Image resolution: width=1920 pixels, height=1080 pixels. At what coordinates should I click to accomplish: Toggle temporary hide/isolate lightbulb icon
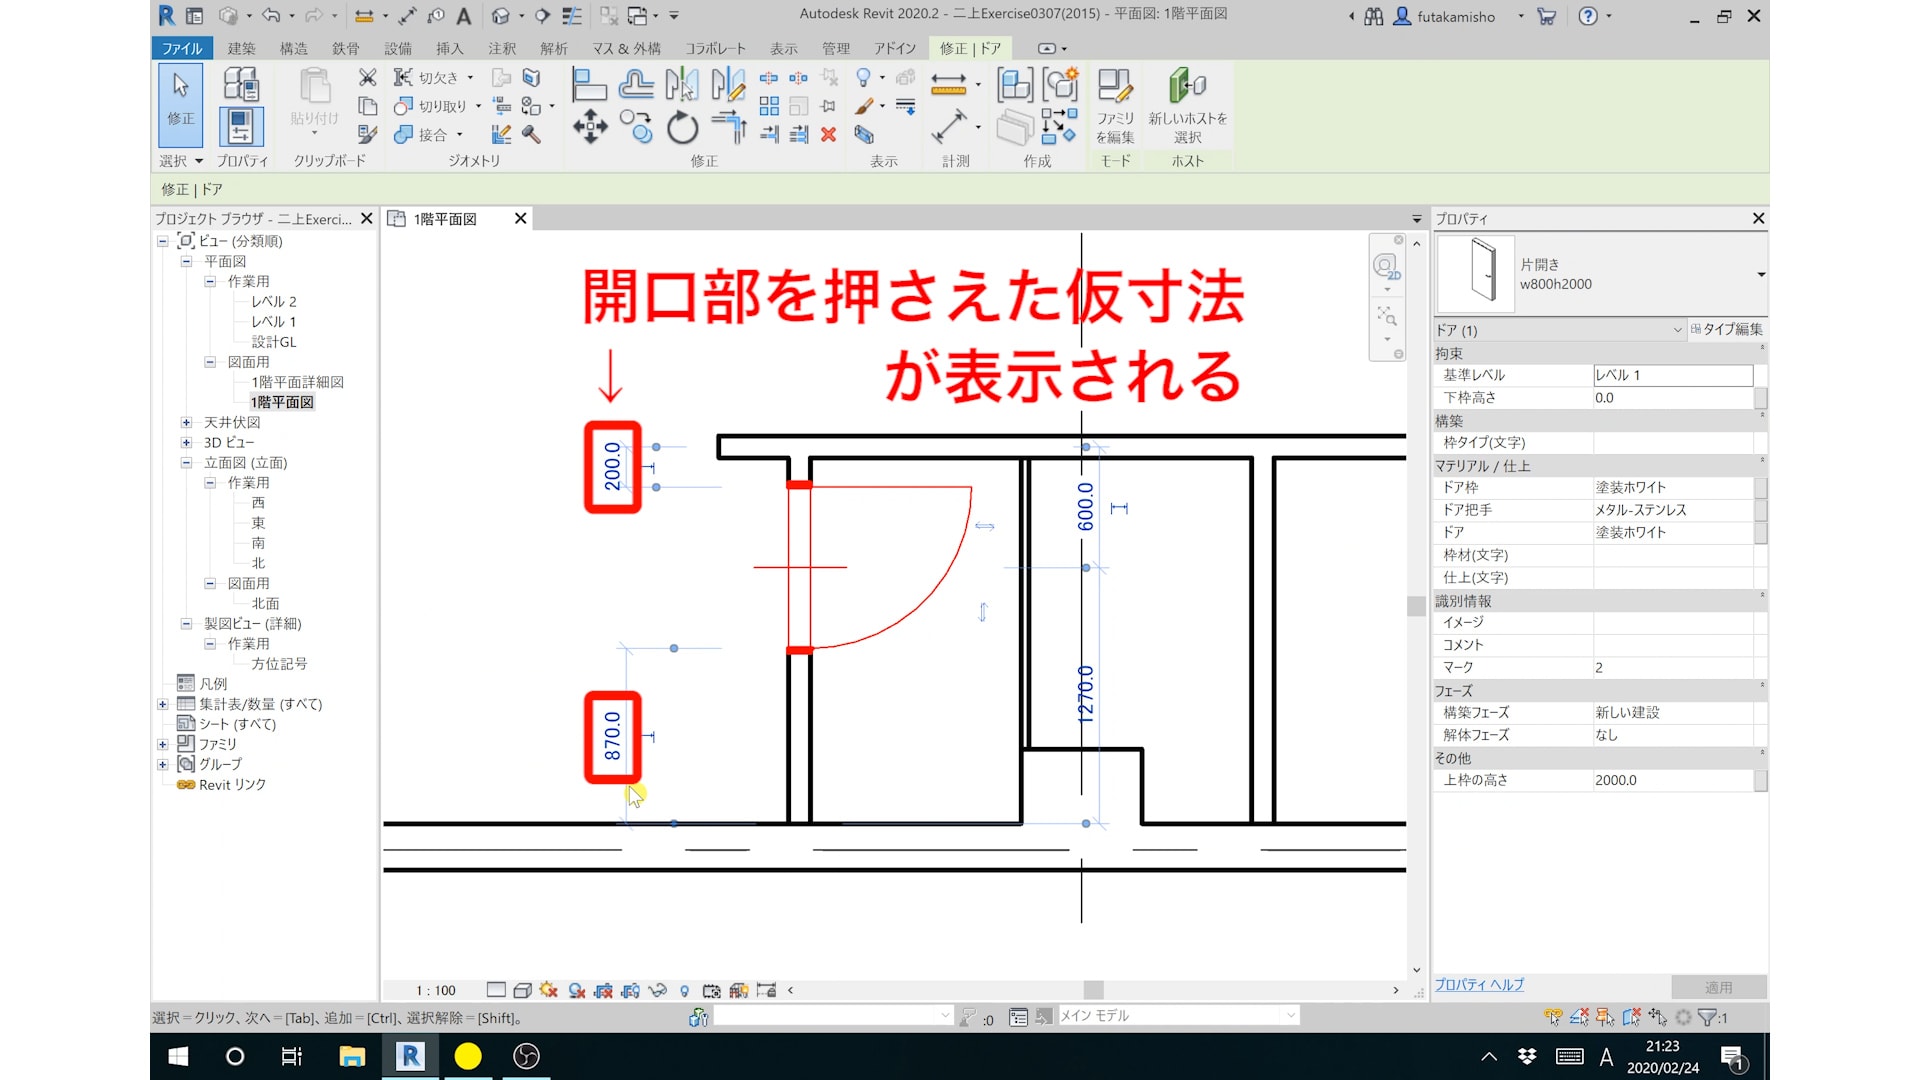pos(684,990)
